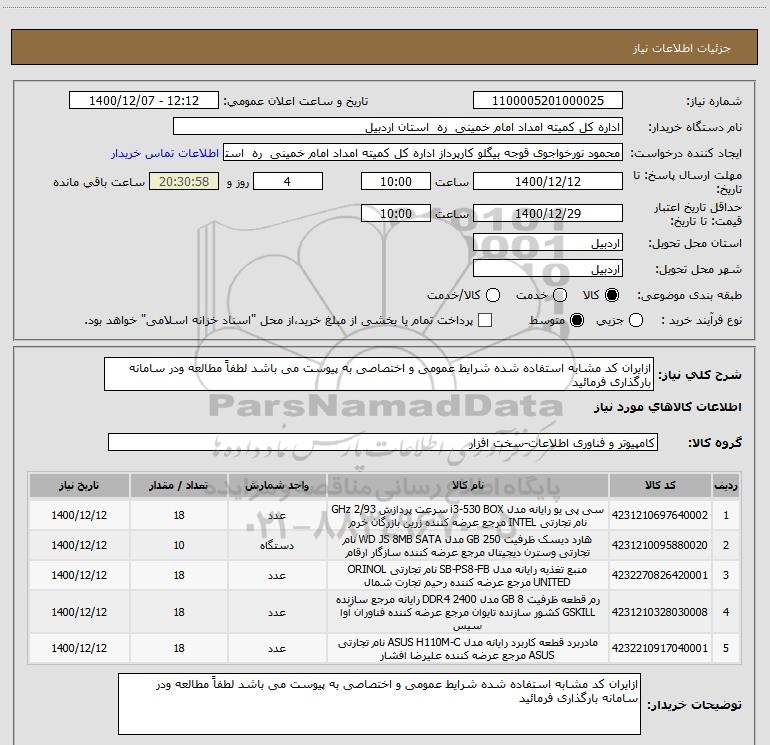The height and width of the screenshot is (745, 770).
Task: Click the ردیف column header
Action: click(726, 485)
